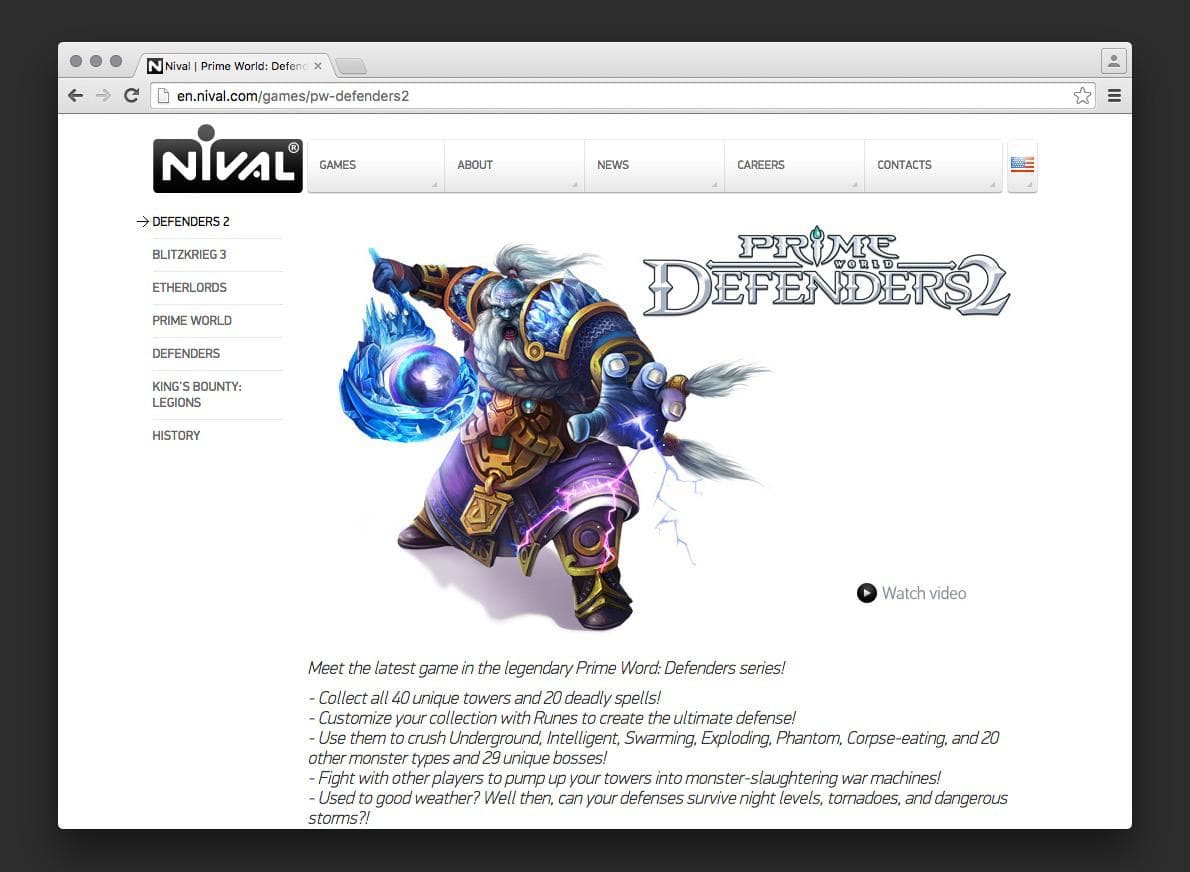Click the address bar URL field

tap(600, 96)
